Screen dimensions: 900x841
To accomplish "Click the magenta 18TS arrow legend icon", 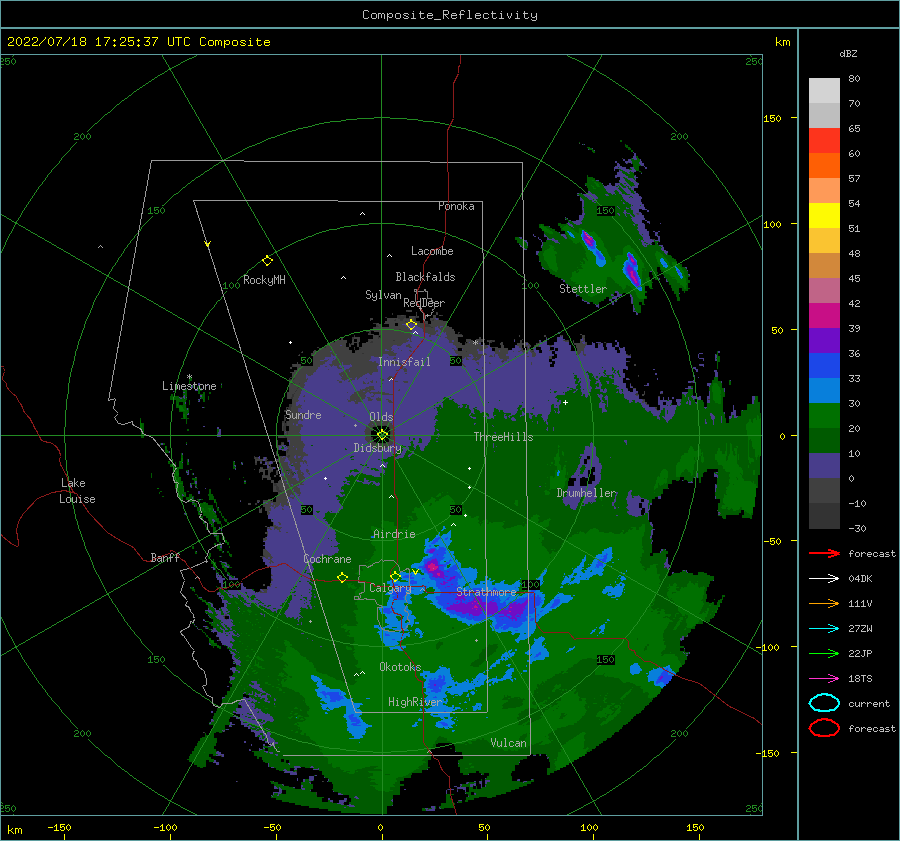I will tap(824, 679).
